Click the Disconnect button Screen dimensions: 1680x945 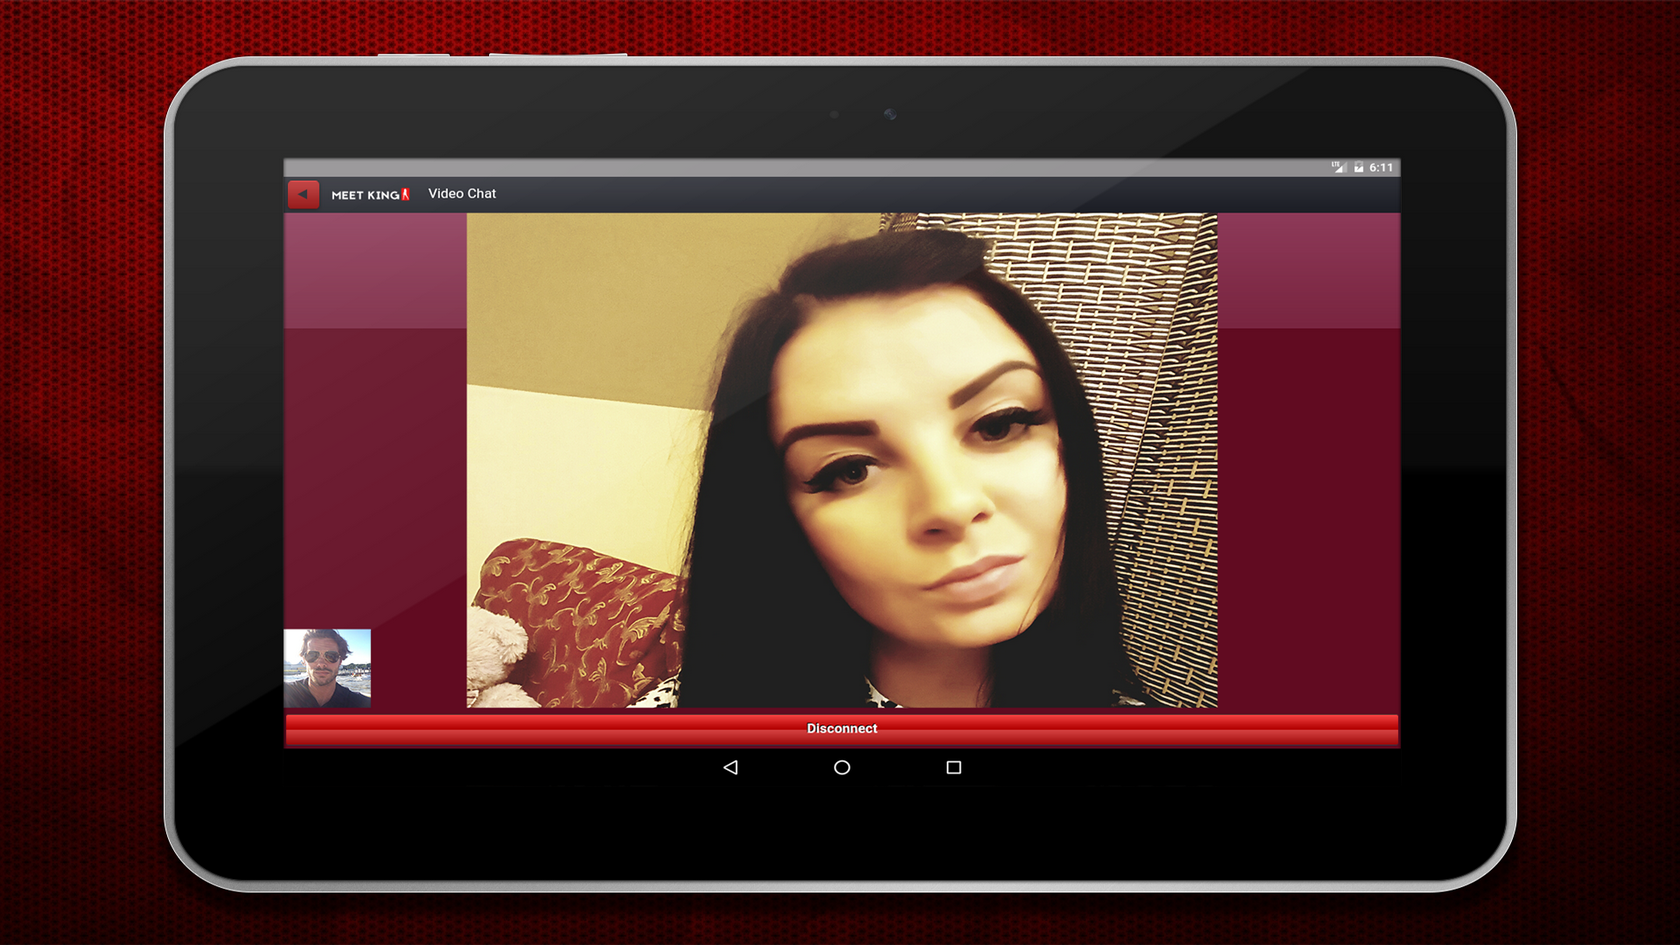click(x=841, y=729)
